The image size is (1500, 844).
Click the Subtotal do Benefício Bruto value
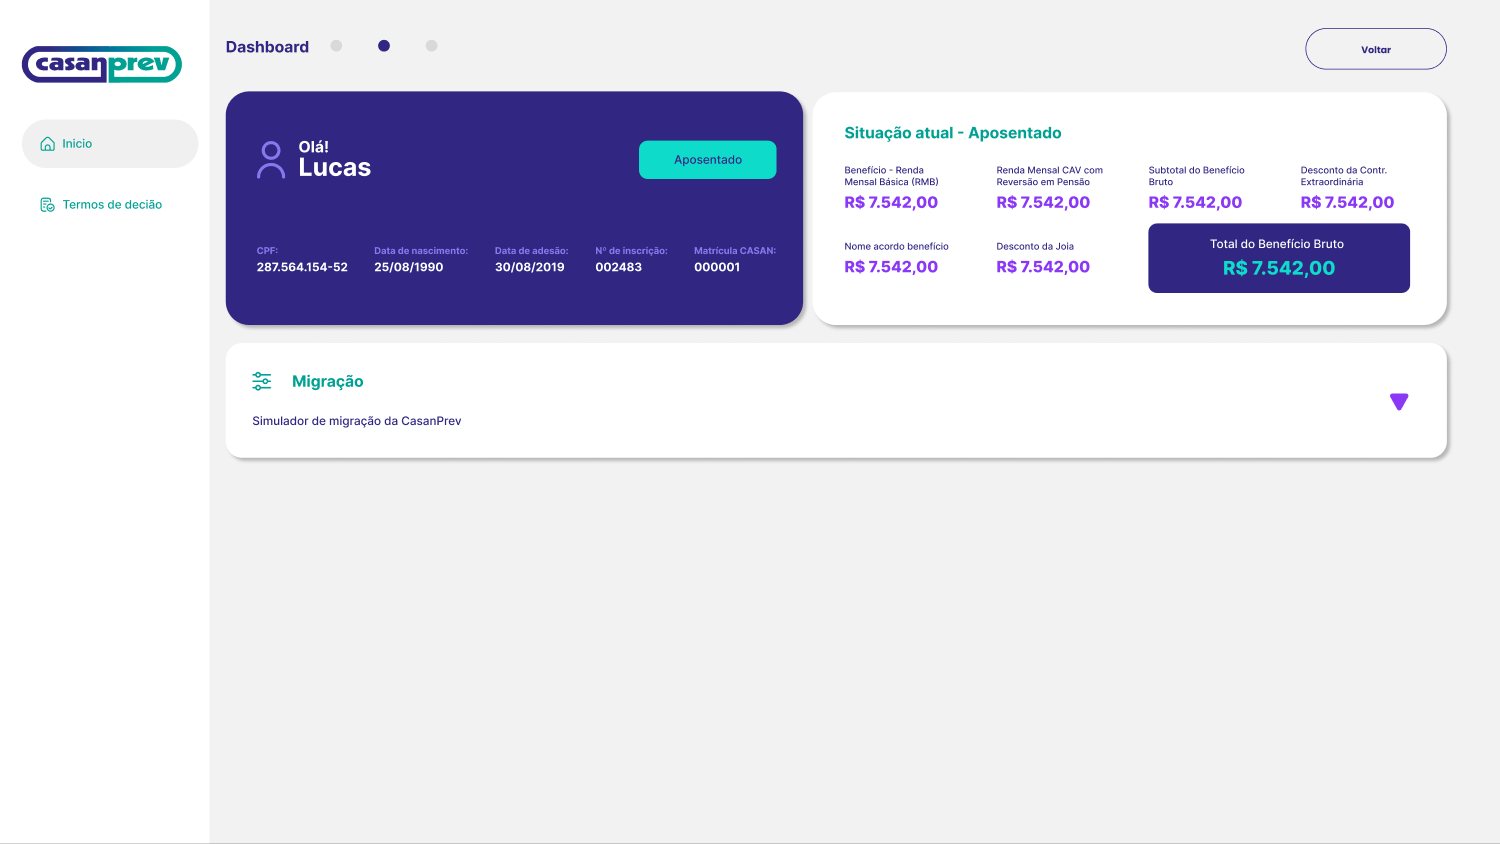[1195, 202]
